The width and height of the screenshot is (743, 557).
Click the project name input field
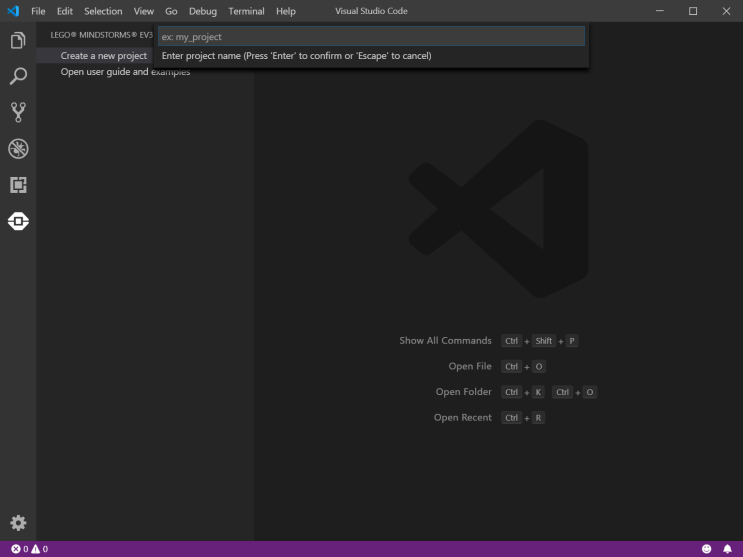pyautogui.click(x=370, y=37)
